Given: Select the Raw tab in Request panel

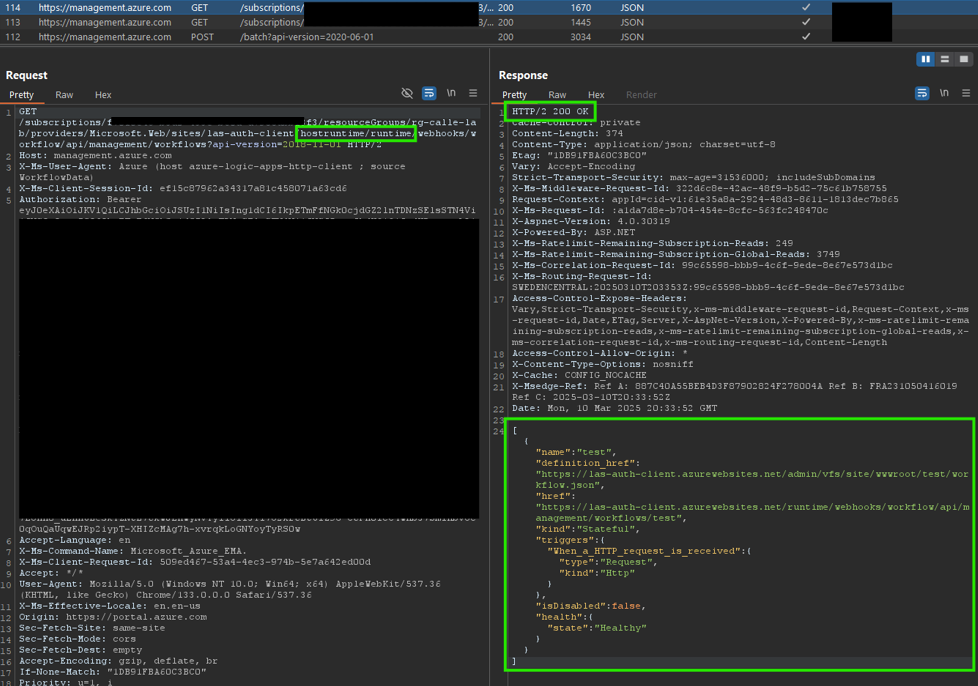Looking at the screenshot, I should coord(64,95).
